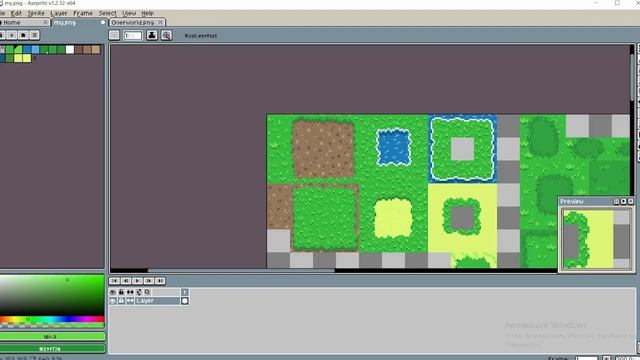Click the background color hex button
640x360 pixels.
(x=52, y=349)
